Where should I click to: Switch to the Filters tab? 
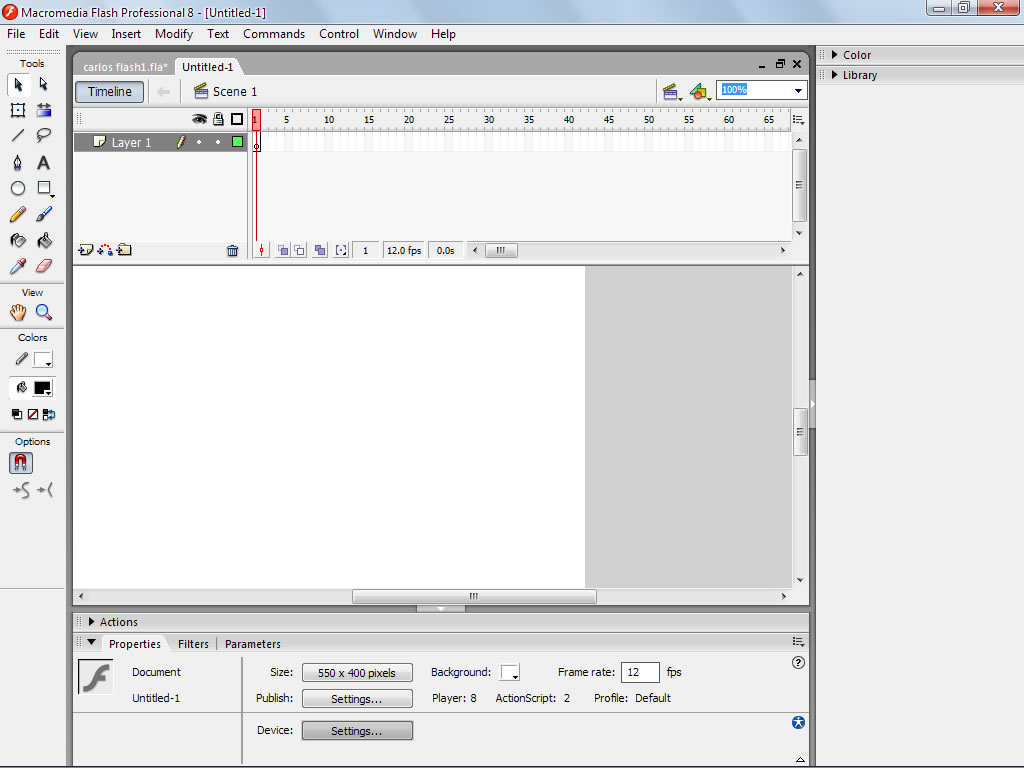coord(193,644)
